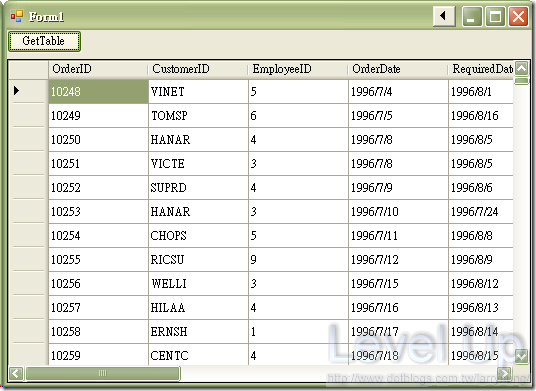Select the TOMSP customer cell

pyautogui.click(x=199, y=116)
